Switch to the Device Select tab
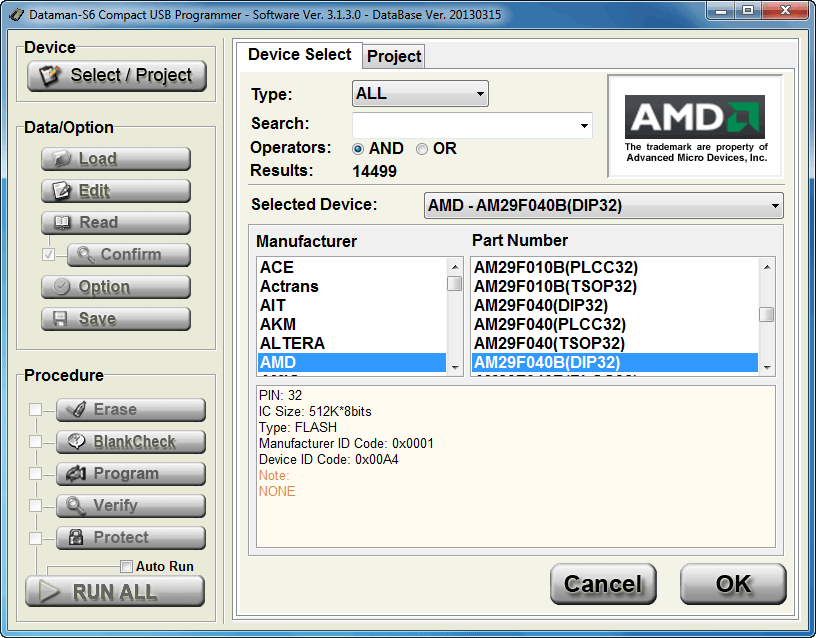The image size is (816, 638). (299, 55)
